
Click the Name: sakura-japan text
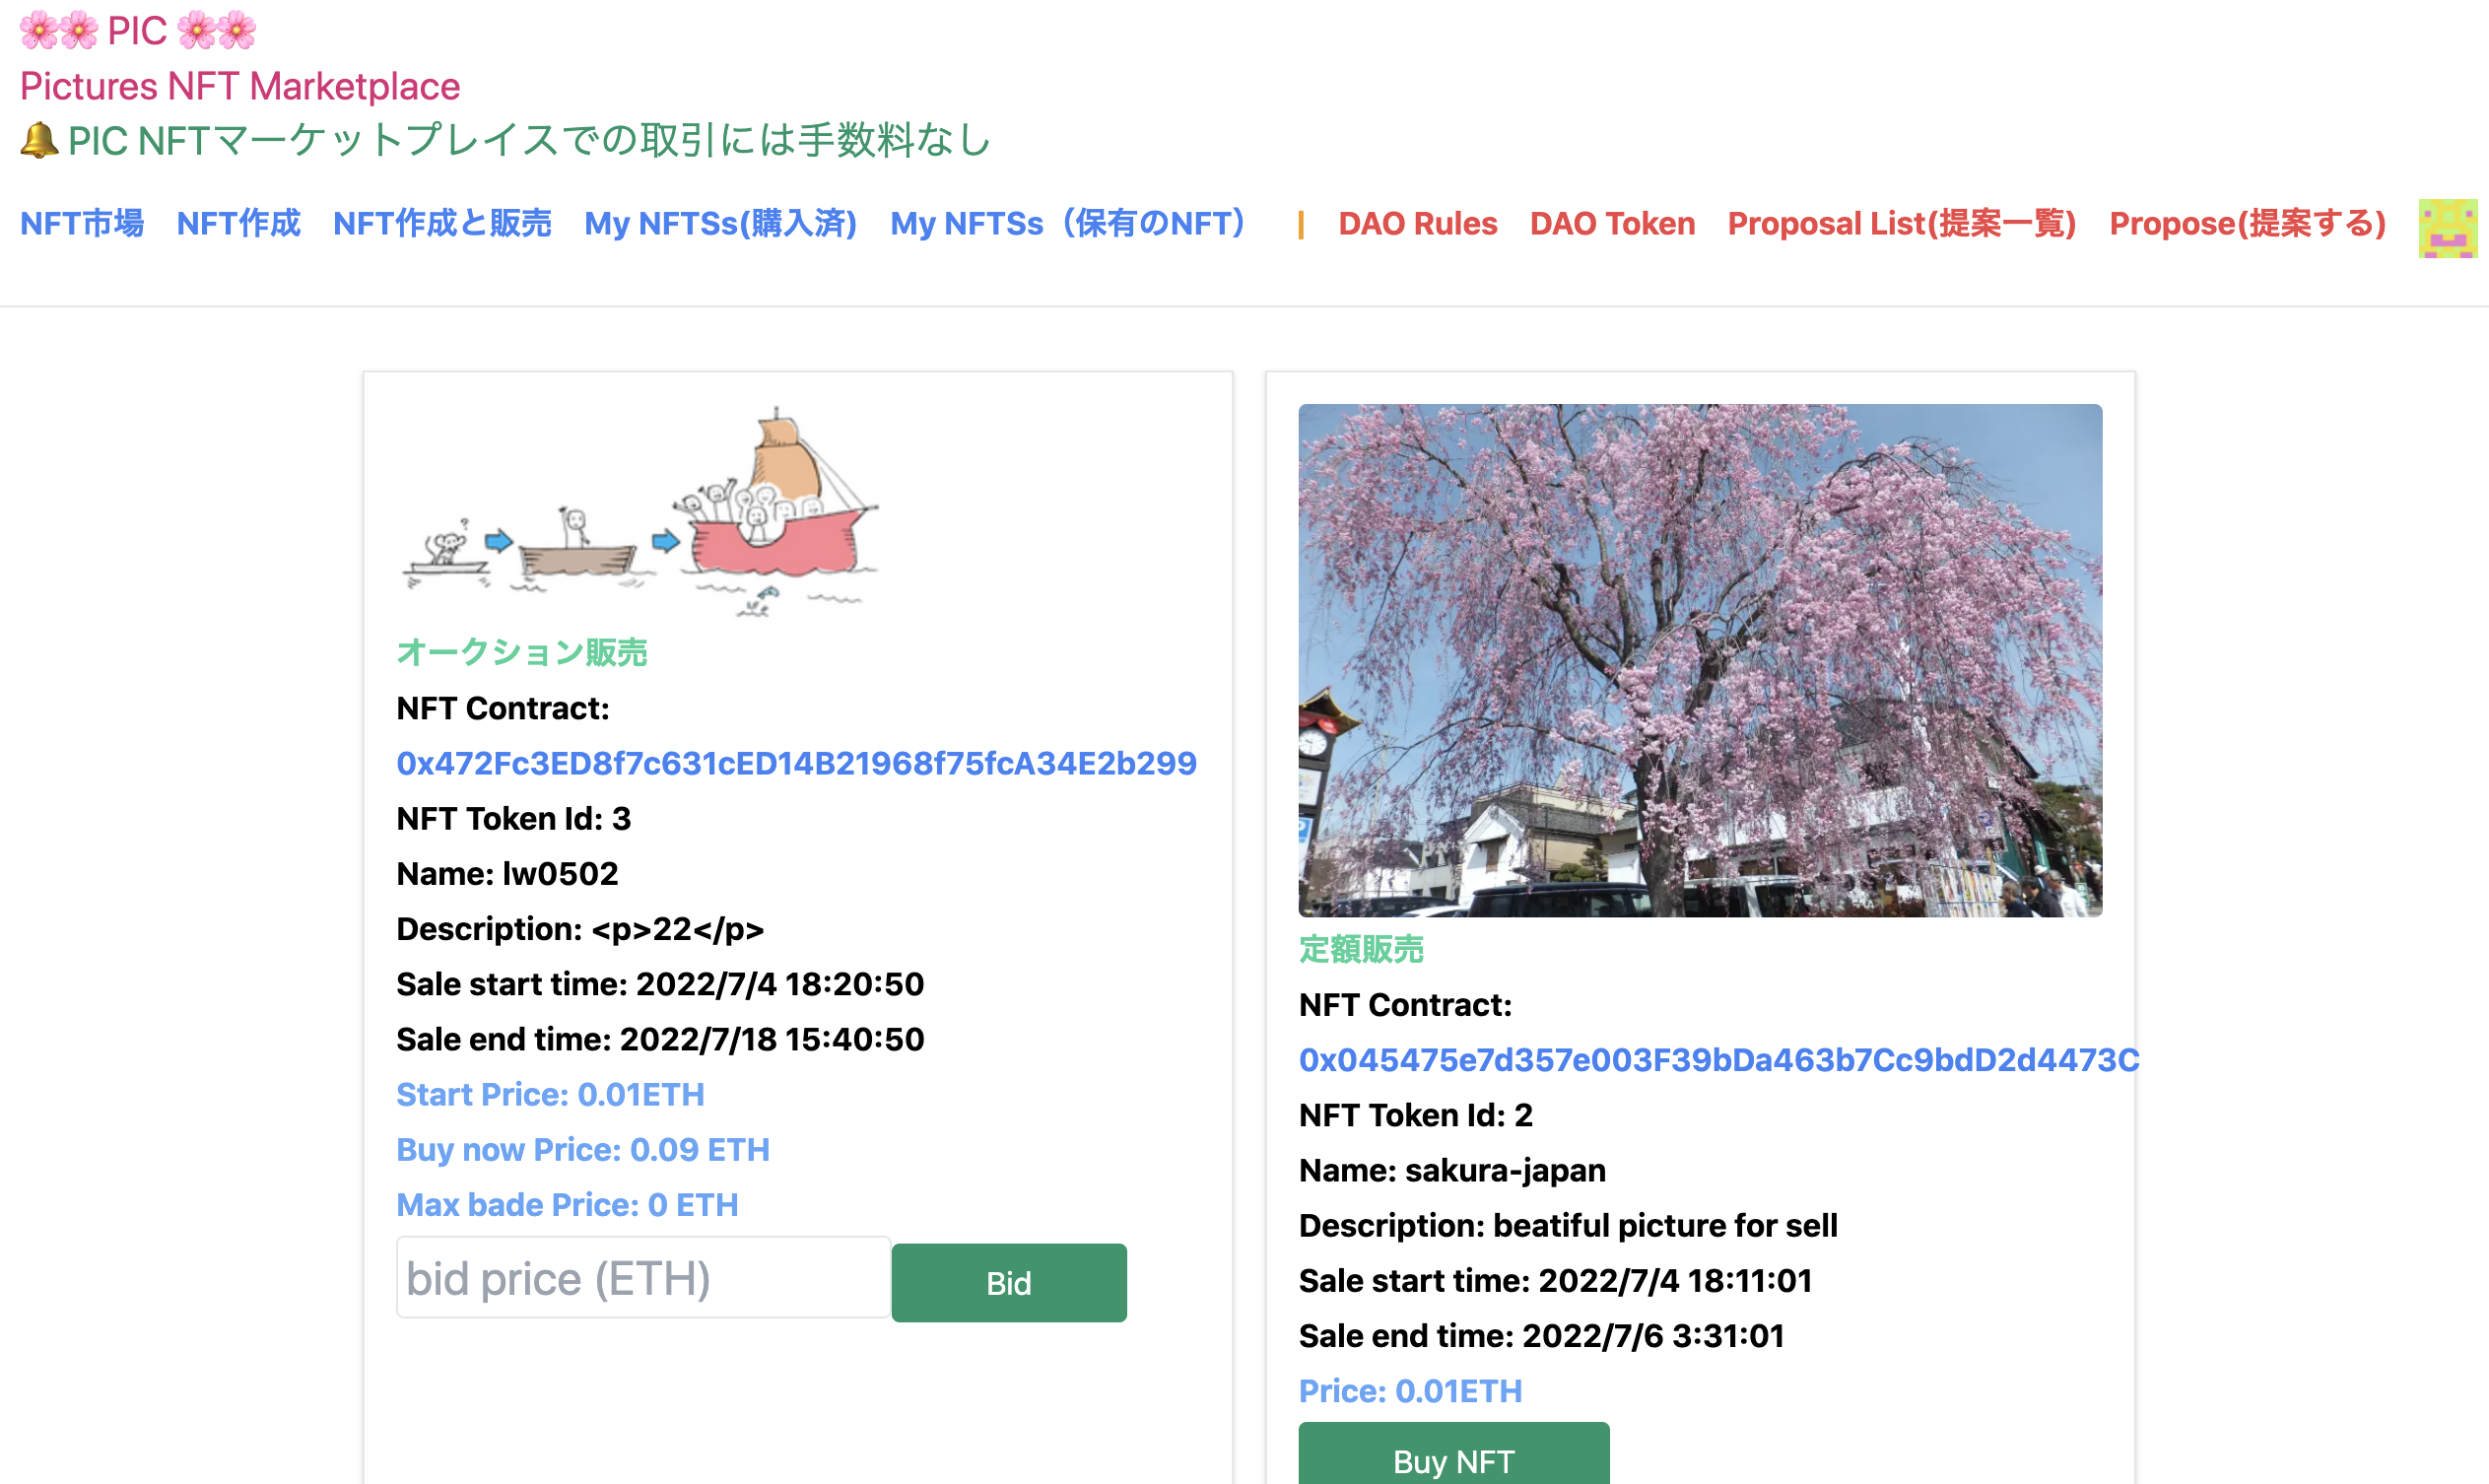1452,1170
